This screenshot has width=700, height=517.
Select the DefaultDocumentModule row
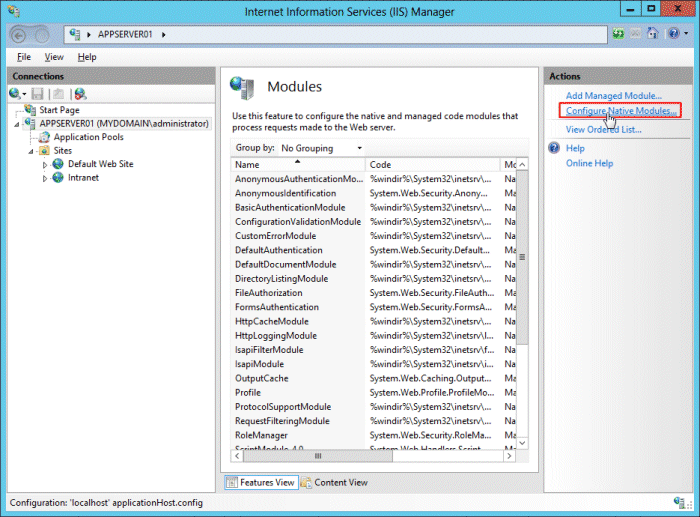pyautogui.click(x=374, y=264)
